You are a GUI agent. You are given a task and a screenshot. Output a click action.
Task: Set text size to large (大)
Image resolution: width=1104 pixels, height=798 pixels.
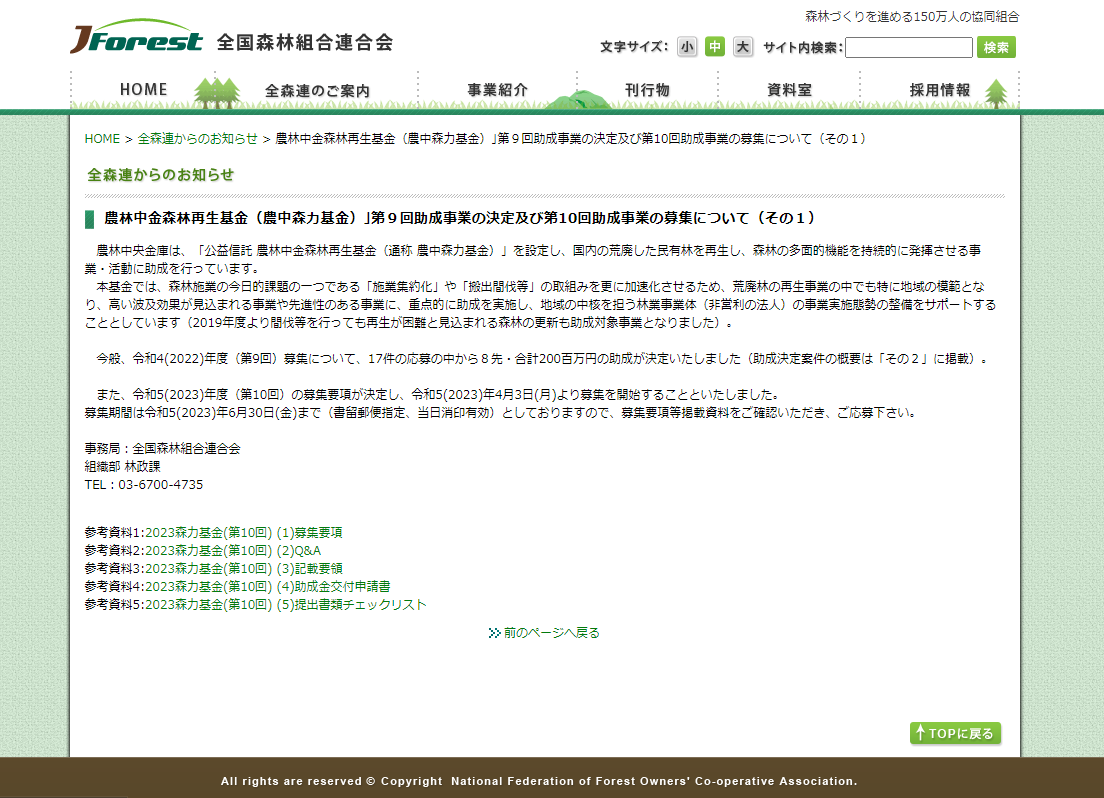[743, 47]
